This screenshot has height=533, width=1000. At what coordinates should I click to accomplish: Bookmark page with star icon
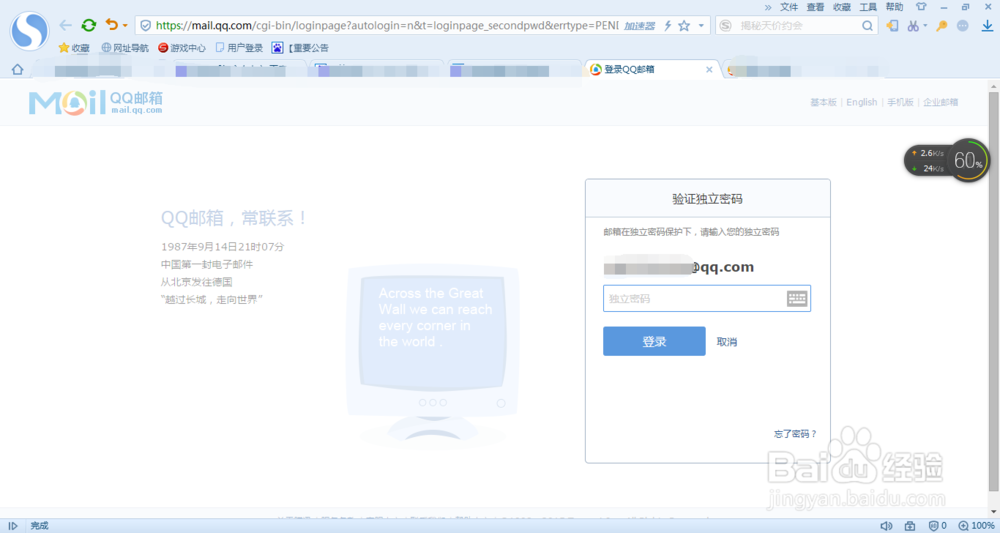click(x=684, y=26)
